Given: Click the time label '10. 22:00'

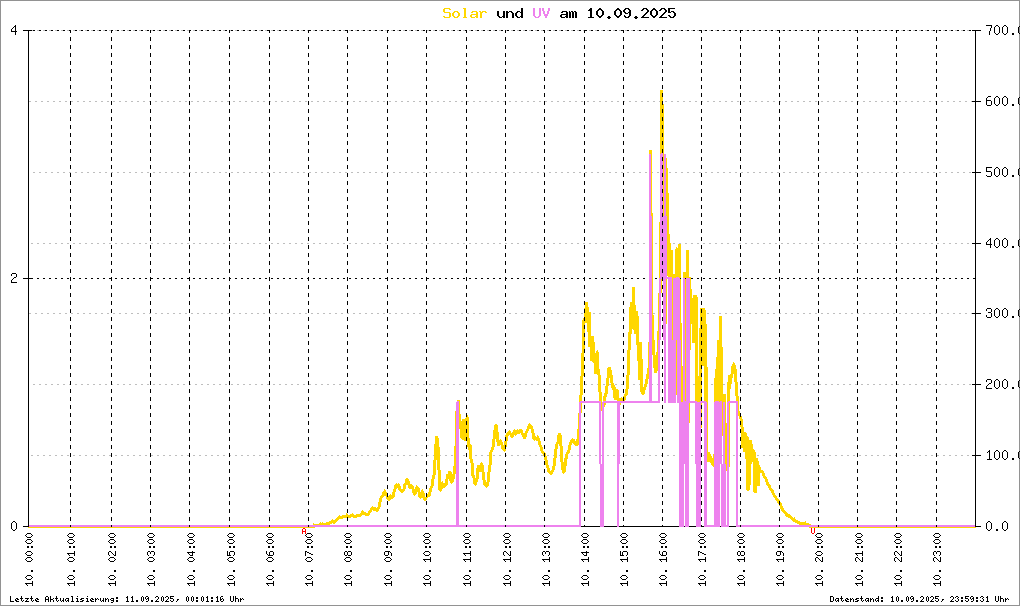Looking at the screenshot, I should coord(898,559).
